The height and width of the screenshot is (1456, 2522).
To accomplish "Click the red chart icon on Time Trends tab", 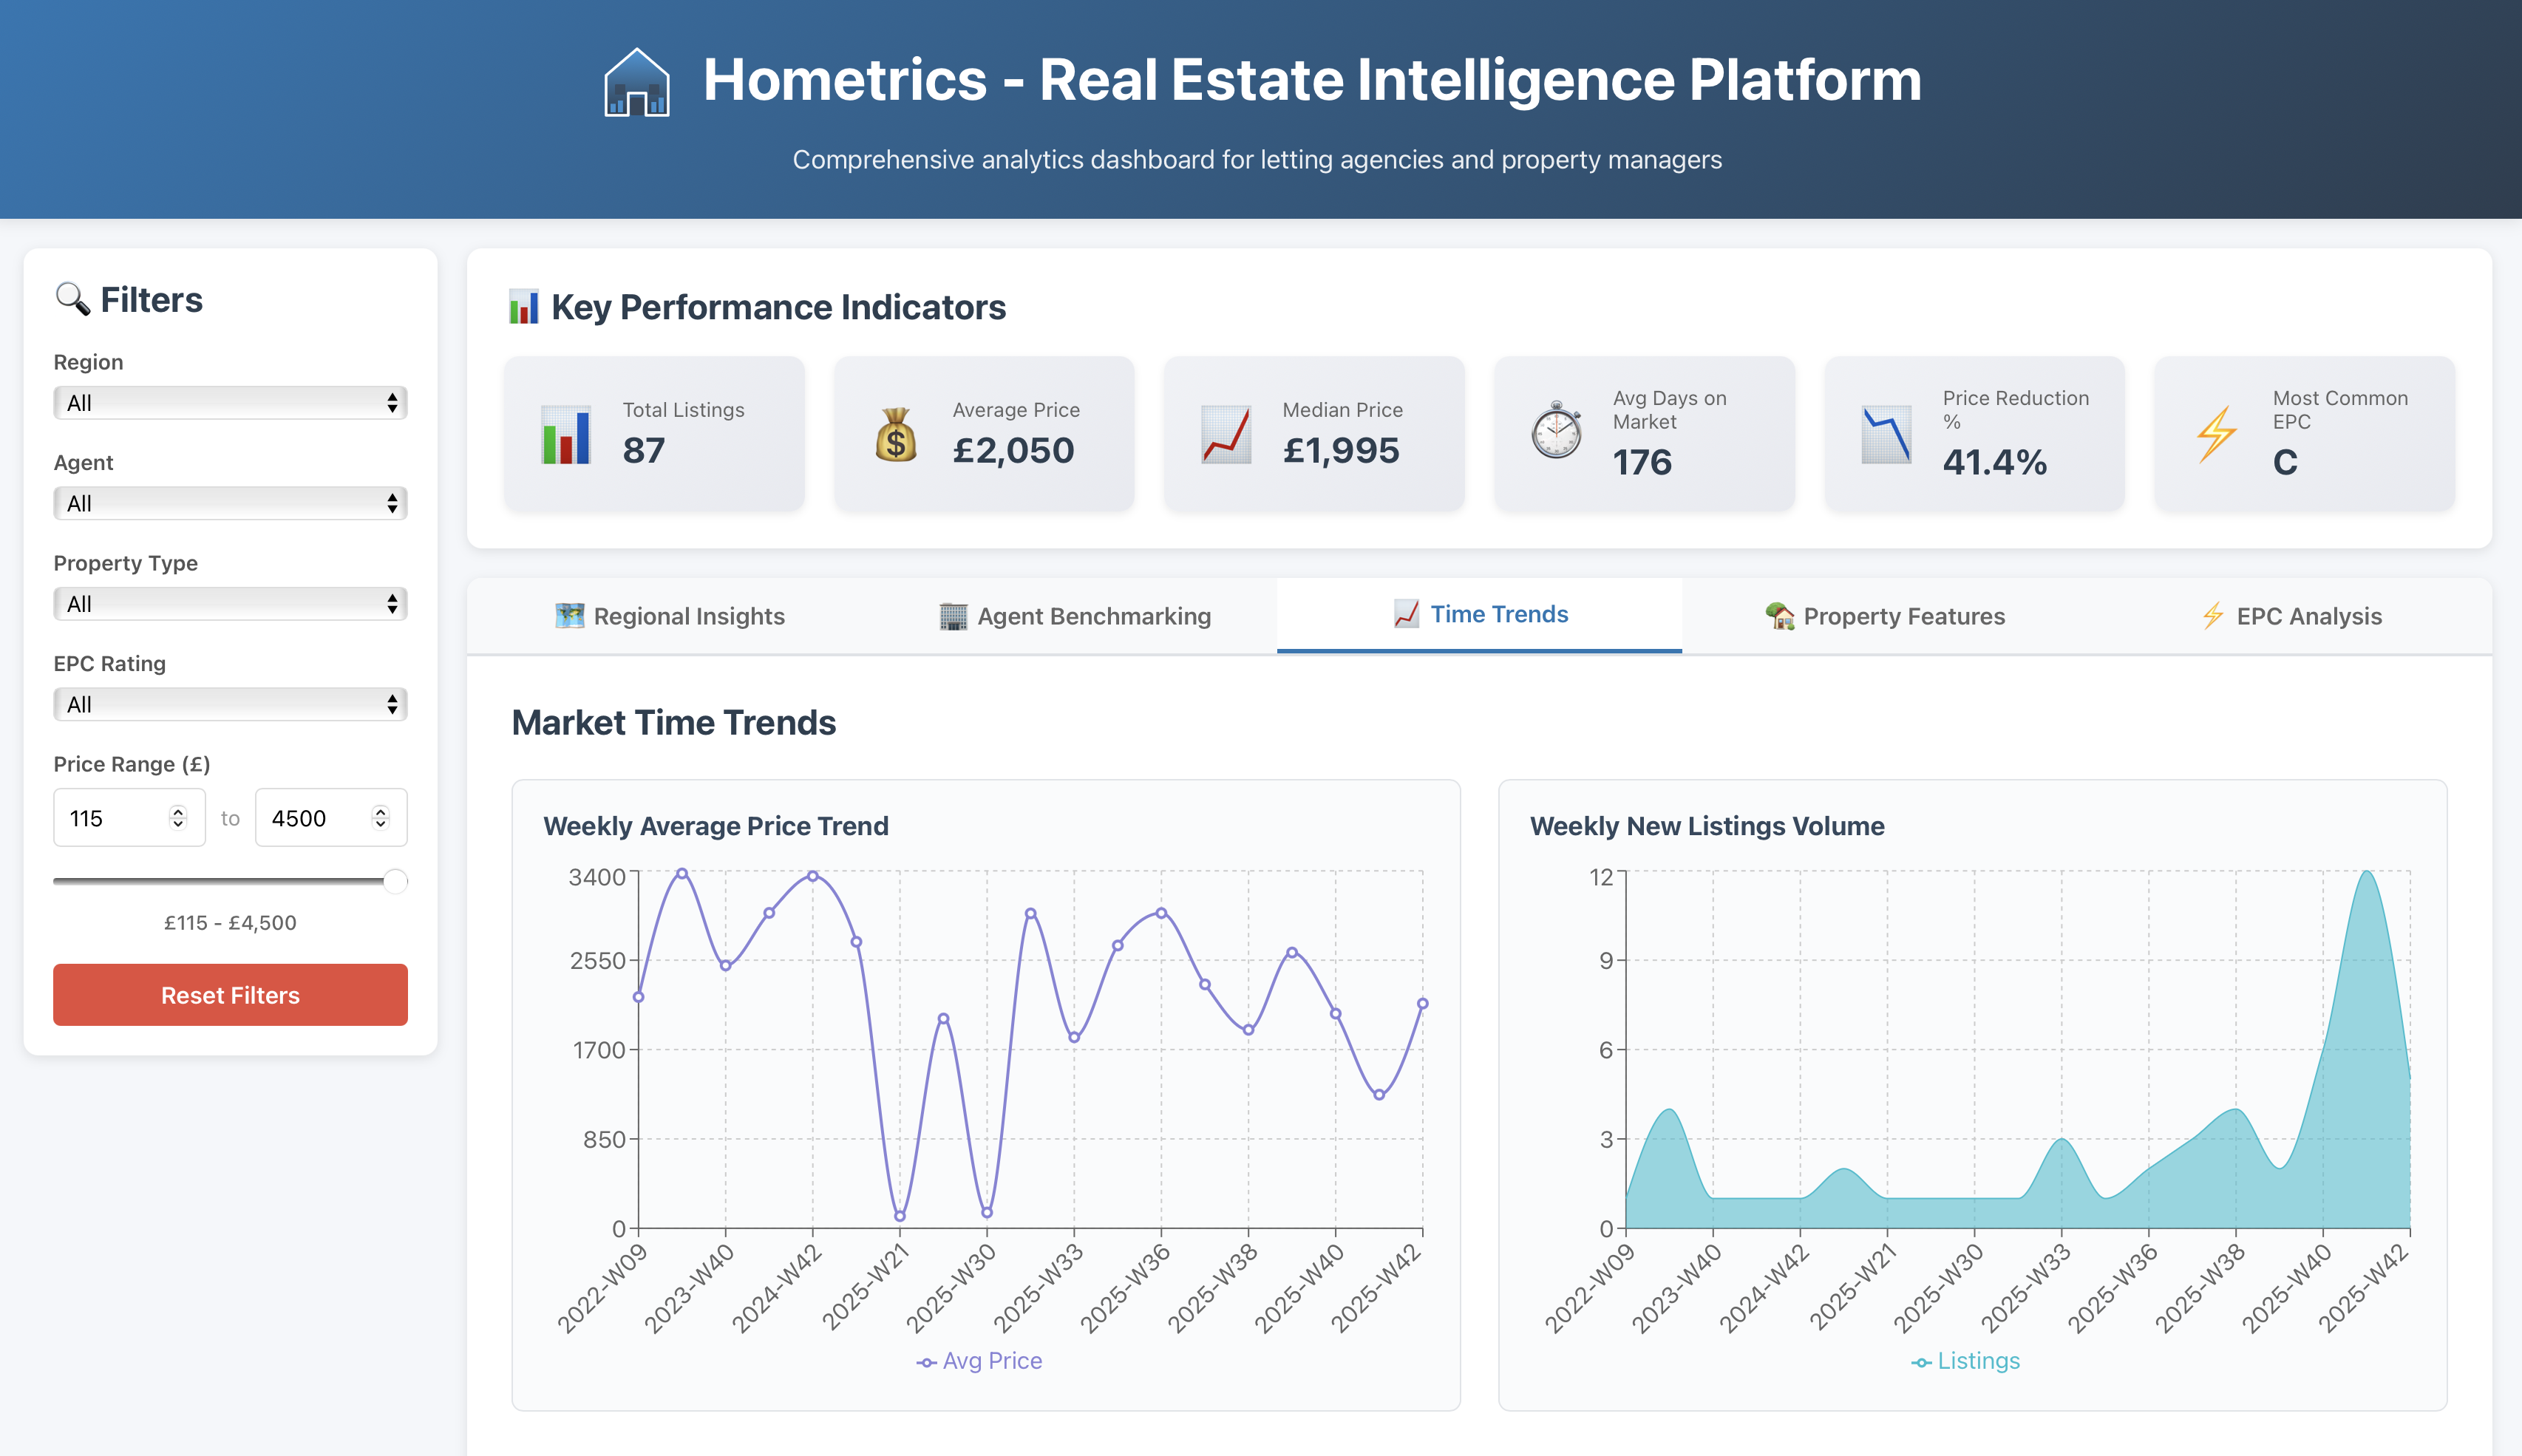I will click(1406, 614).
